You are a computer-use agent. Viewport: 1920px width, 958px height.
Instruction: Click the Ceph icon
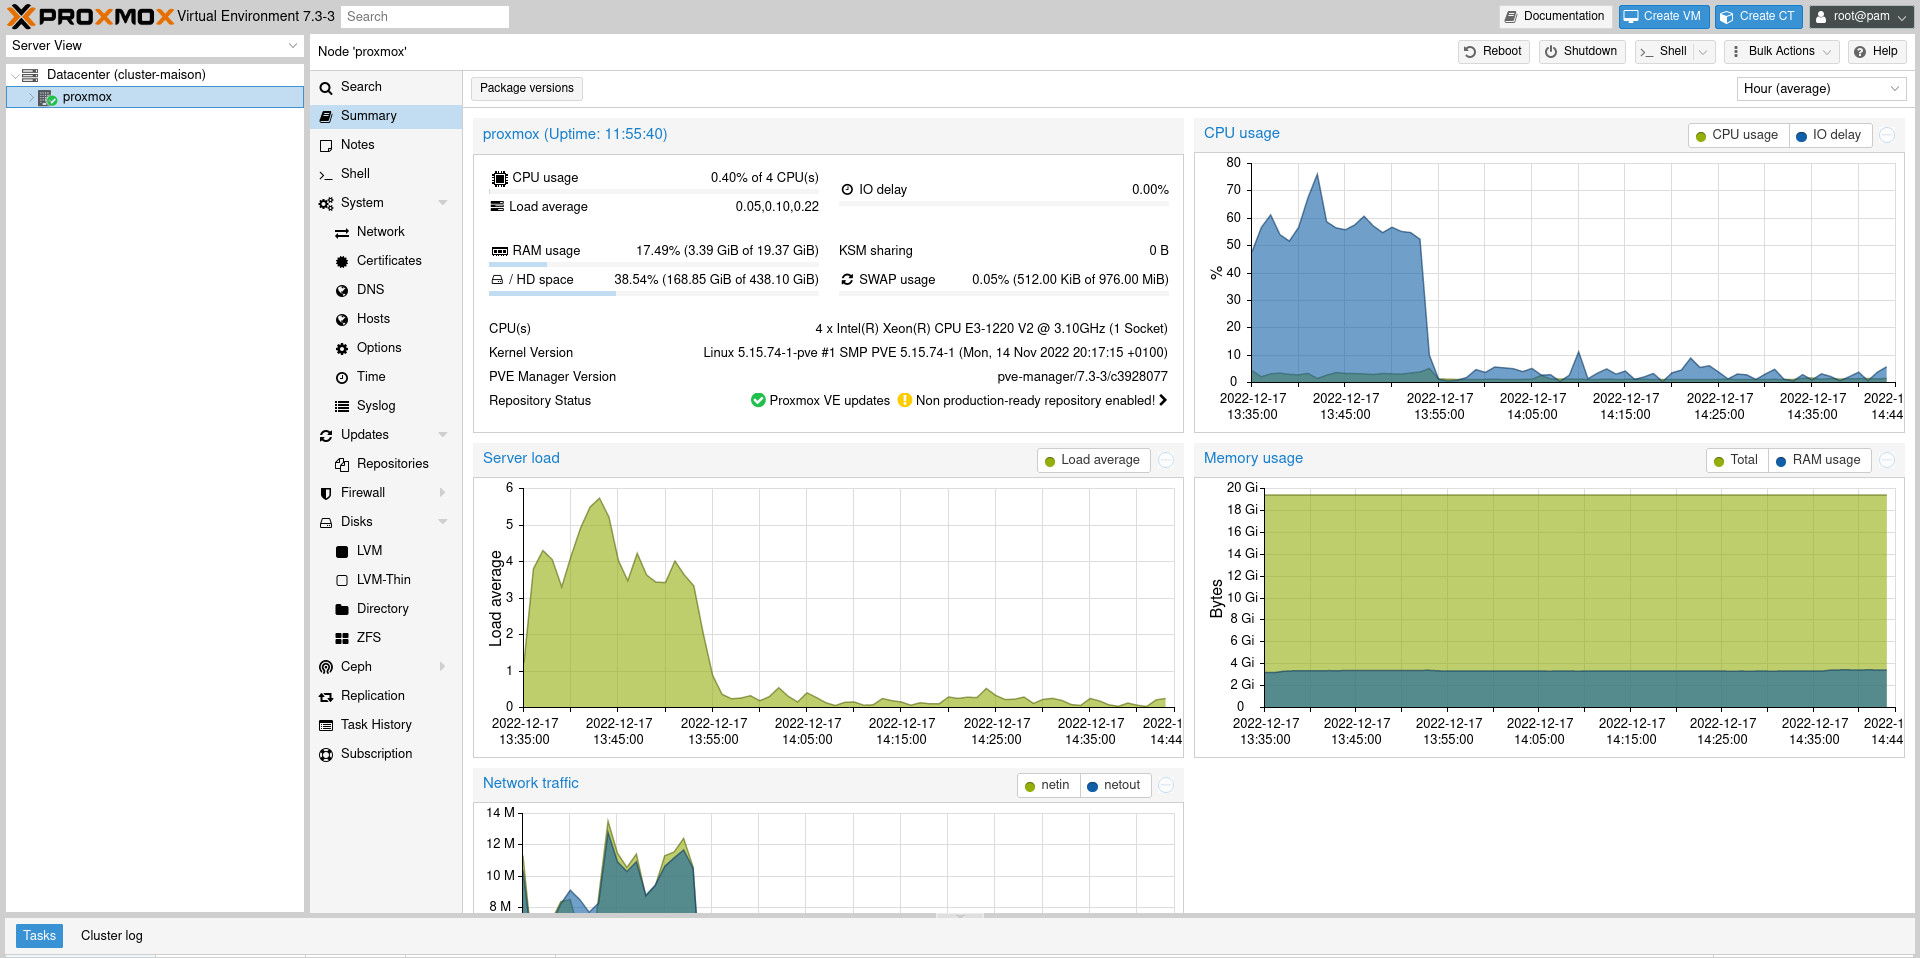click(326, 668)
